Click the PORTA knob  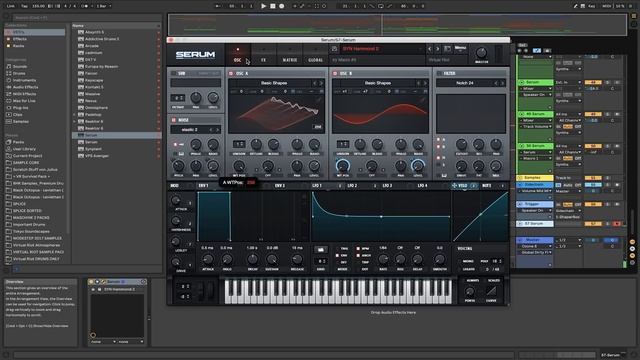click(x=470, y=292)
